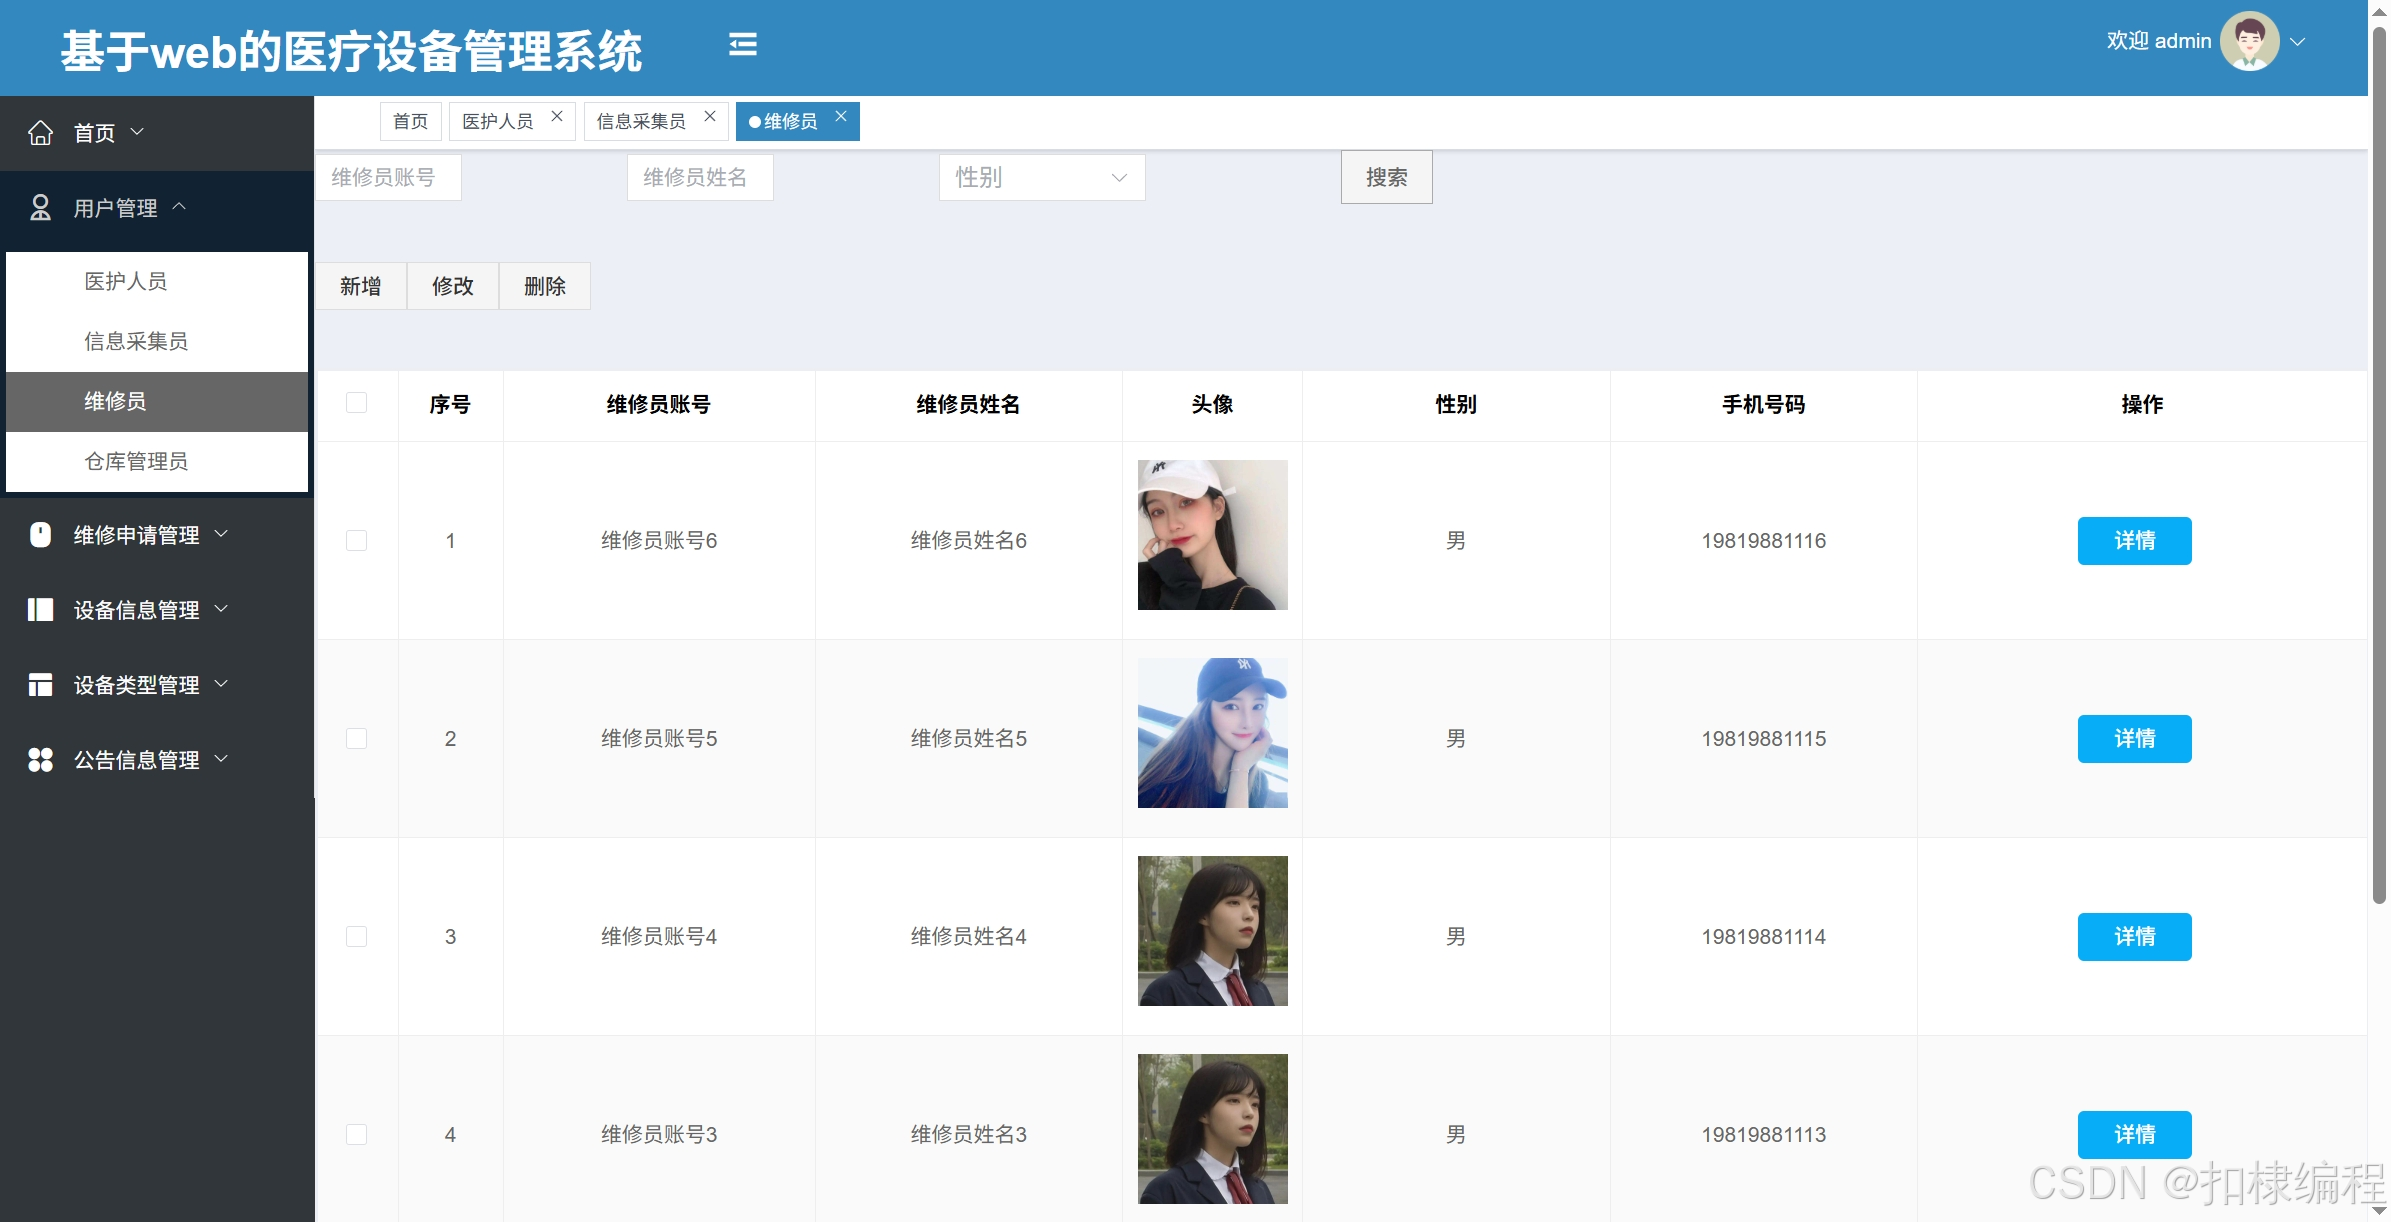Click the 维修员姓名4 name cell
The image size is (2391, 1222).
[969, 937]
